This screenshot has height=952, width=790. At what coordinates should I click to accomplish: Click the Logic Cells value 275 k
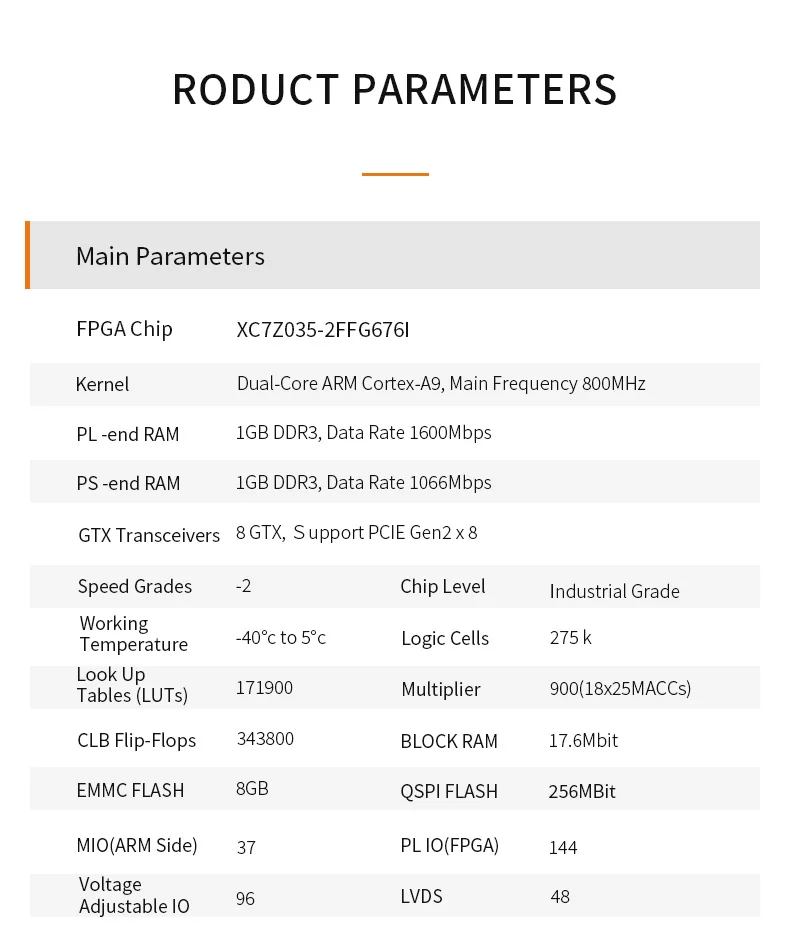pos(571,637)
